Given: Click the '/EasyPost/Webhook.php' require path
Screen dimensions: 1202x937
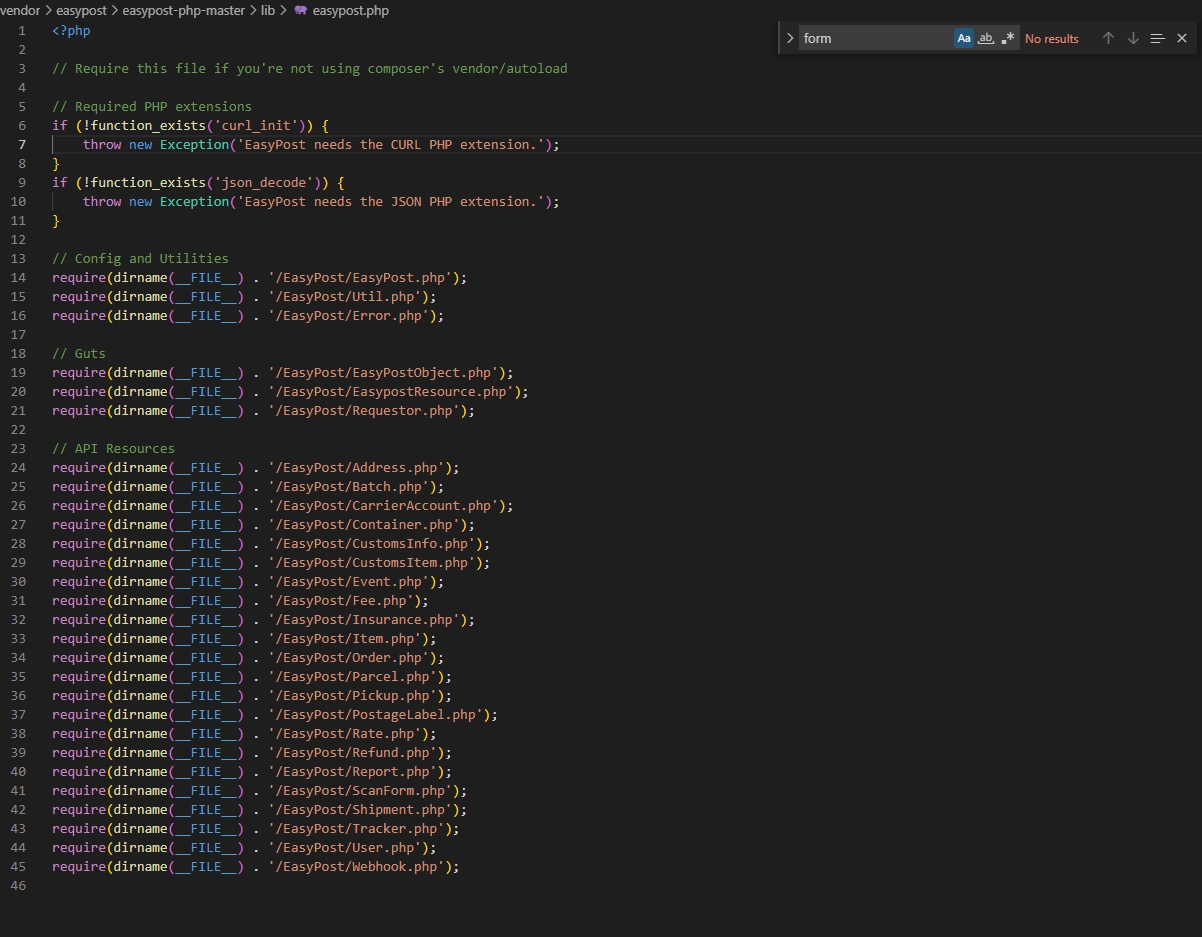Looking at the screenshot, I should pyautogui.click(x=359, y=867).
